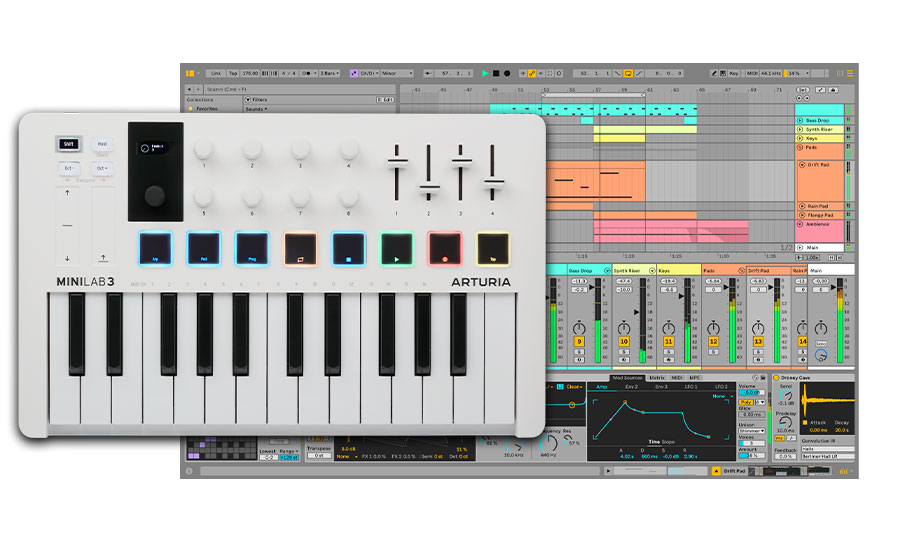The image size is (900, 542).
Task: Activate the Draw Mode pencil icon
Action: point(713,73)
